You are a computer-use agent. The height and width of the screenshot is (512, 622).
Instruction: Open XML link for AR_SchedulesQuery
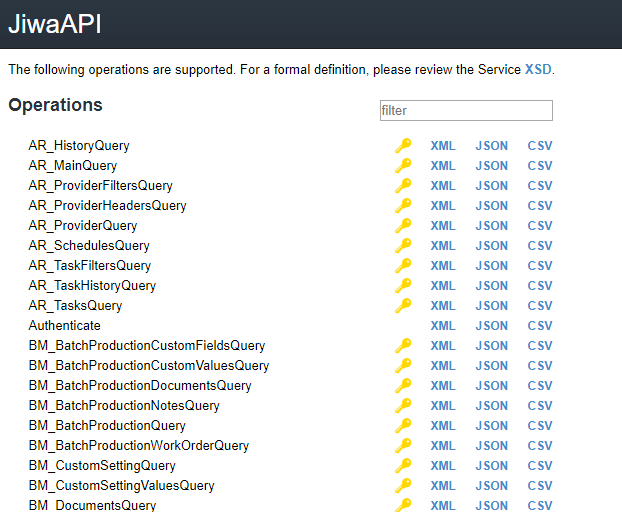[443, 245]
